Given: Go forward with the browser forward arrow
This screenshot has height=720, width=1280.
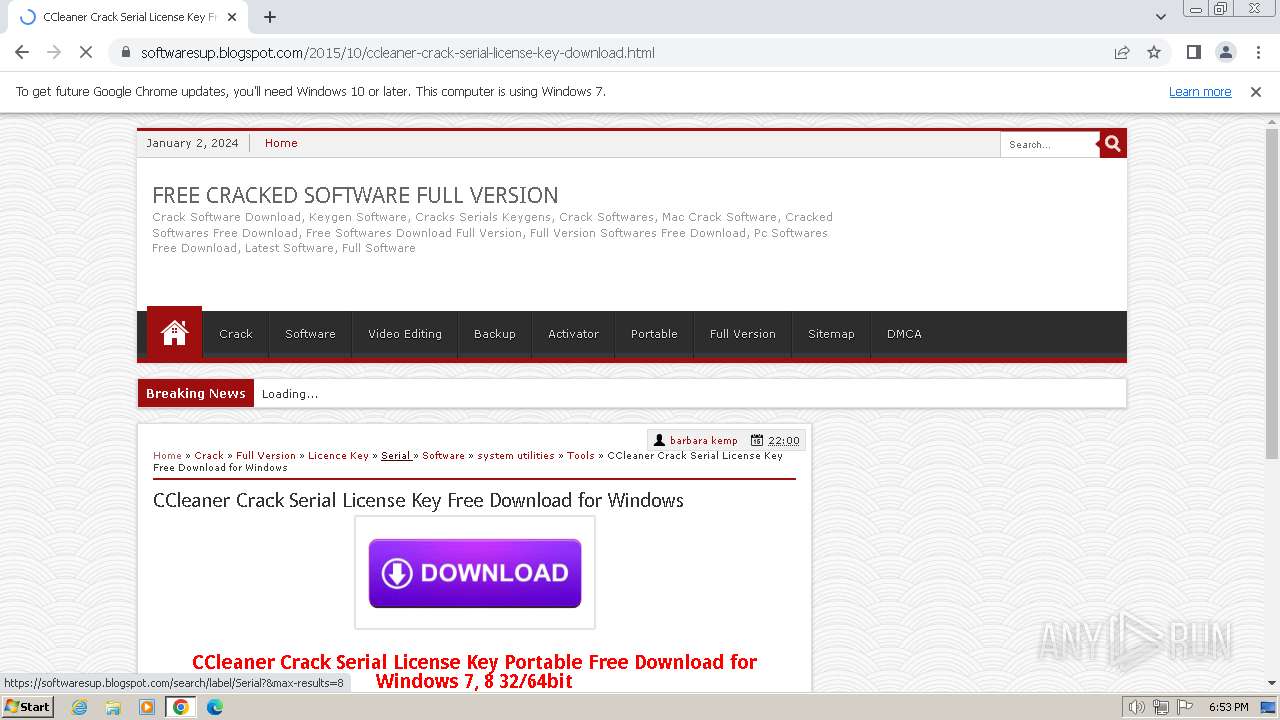Looking at the screenshot, I should pos(54,52).
